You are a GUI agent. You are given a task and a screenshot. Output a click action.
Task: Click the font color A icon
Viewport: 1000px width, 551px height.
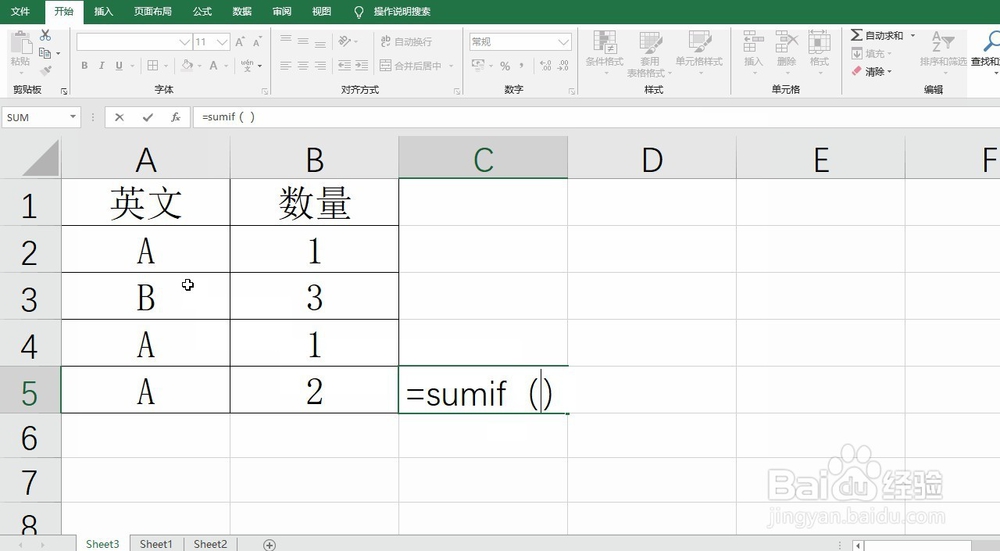coord(214,65)
